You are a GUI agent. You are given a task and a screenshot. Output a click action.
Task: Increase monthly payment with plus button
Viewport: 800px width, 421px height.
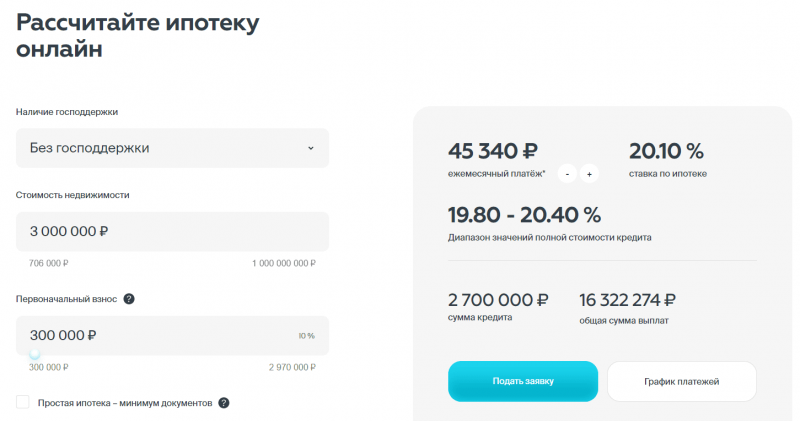pos(589,174)
